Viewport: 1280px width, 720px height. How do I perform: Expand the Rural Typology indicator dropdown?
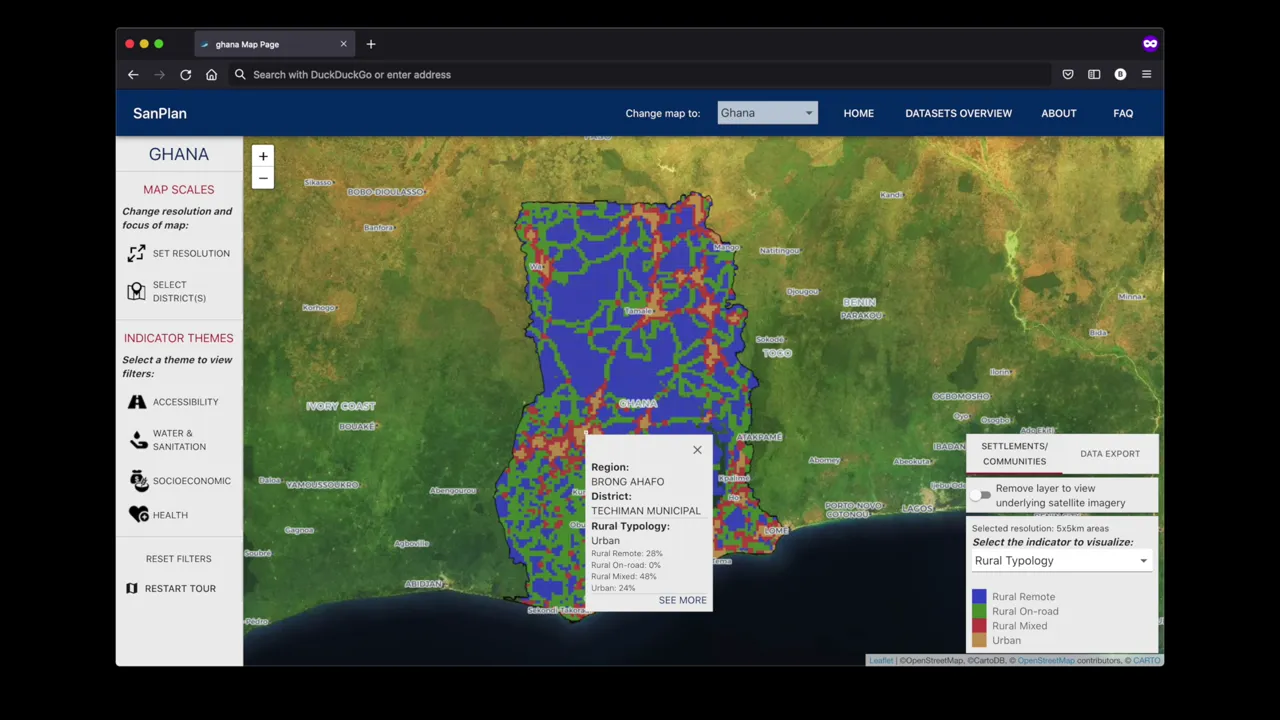tap(1062, 561)
